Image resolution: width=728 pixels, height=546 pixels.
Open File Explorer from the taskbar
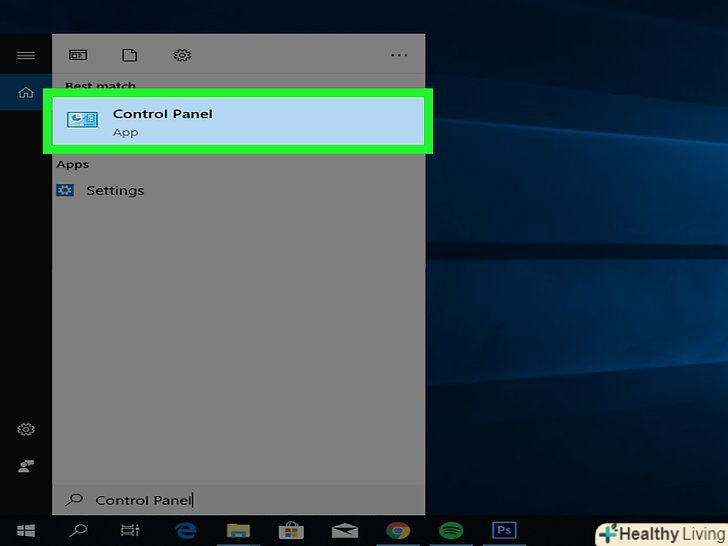coord(238,531)
